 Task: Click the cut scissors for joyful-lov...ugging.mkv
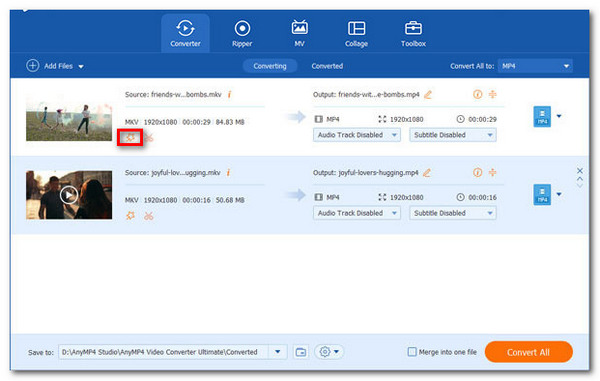[x=149, y=216]
